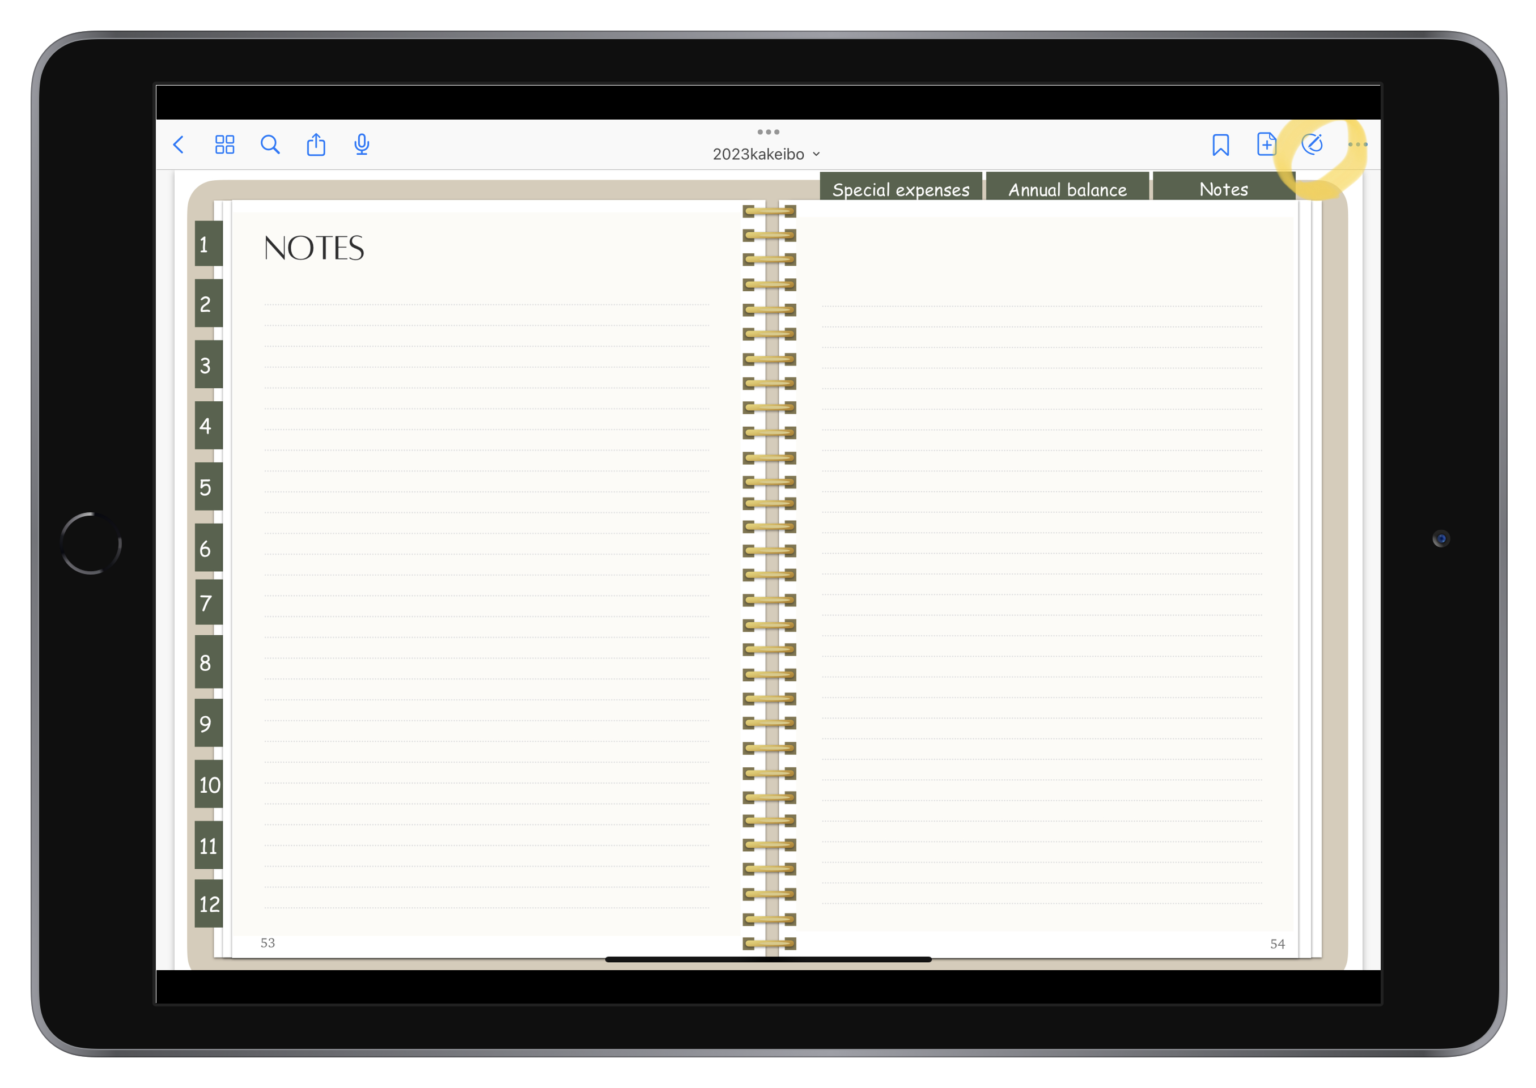Switch to the Annual balance tab
Image resolution: width=1536 pixels, height=1088 pixels.
coord(1067,189)
